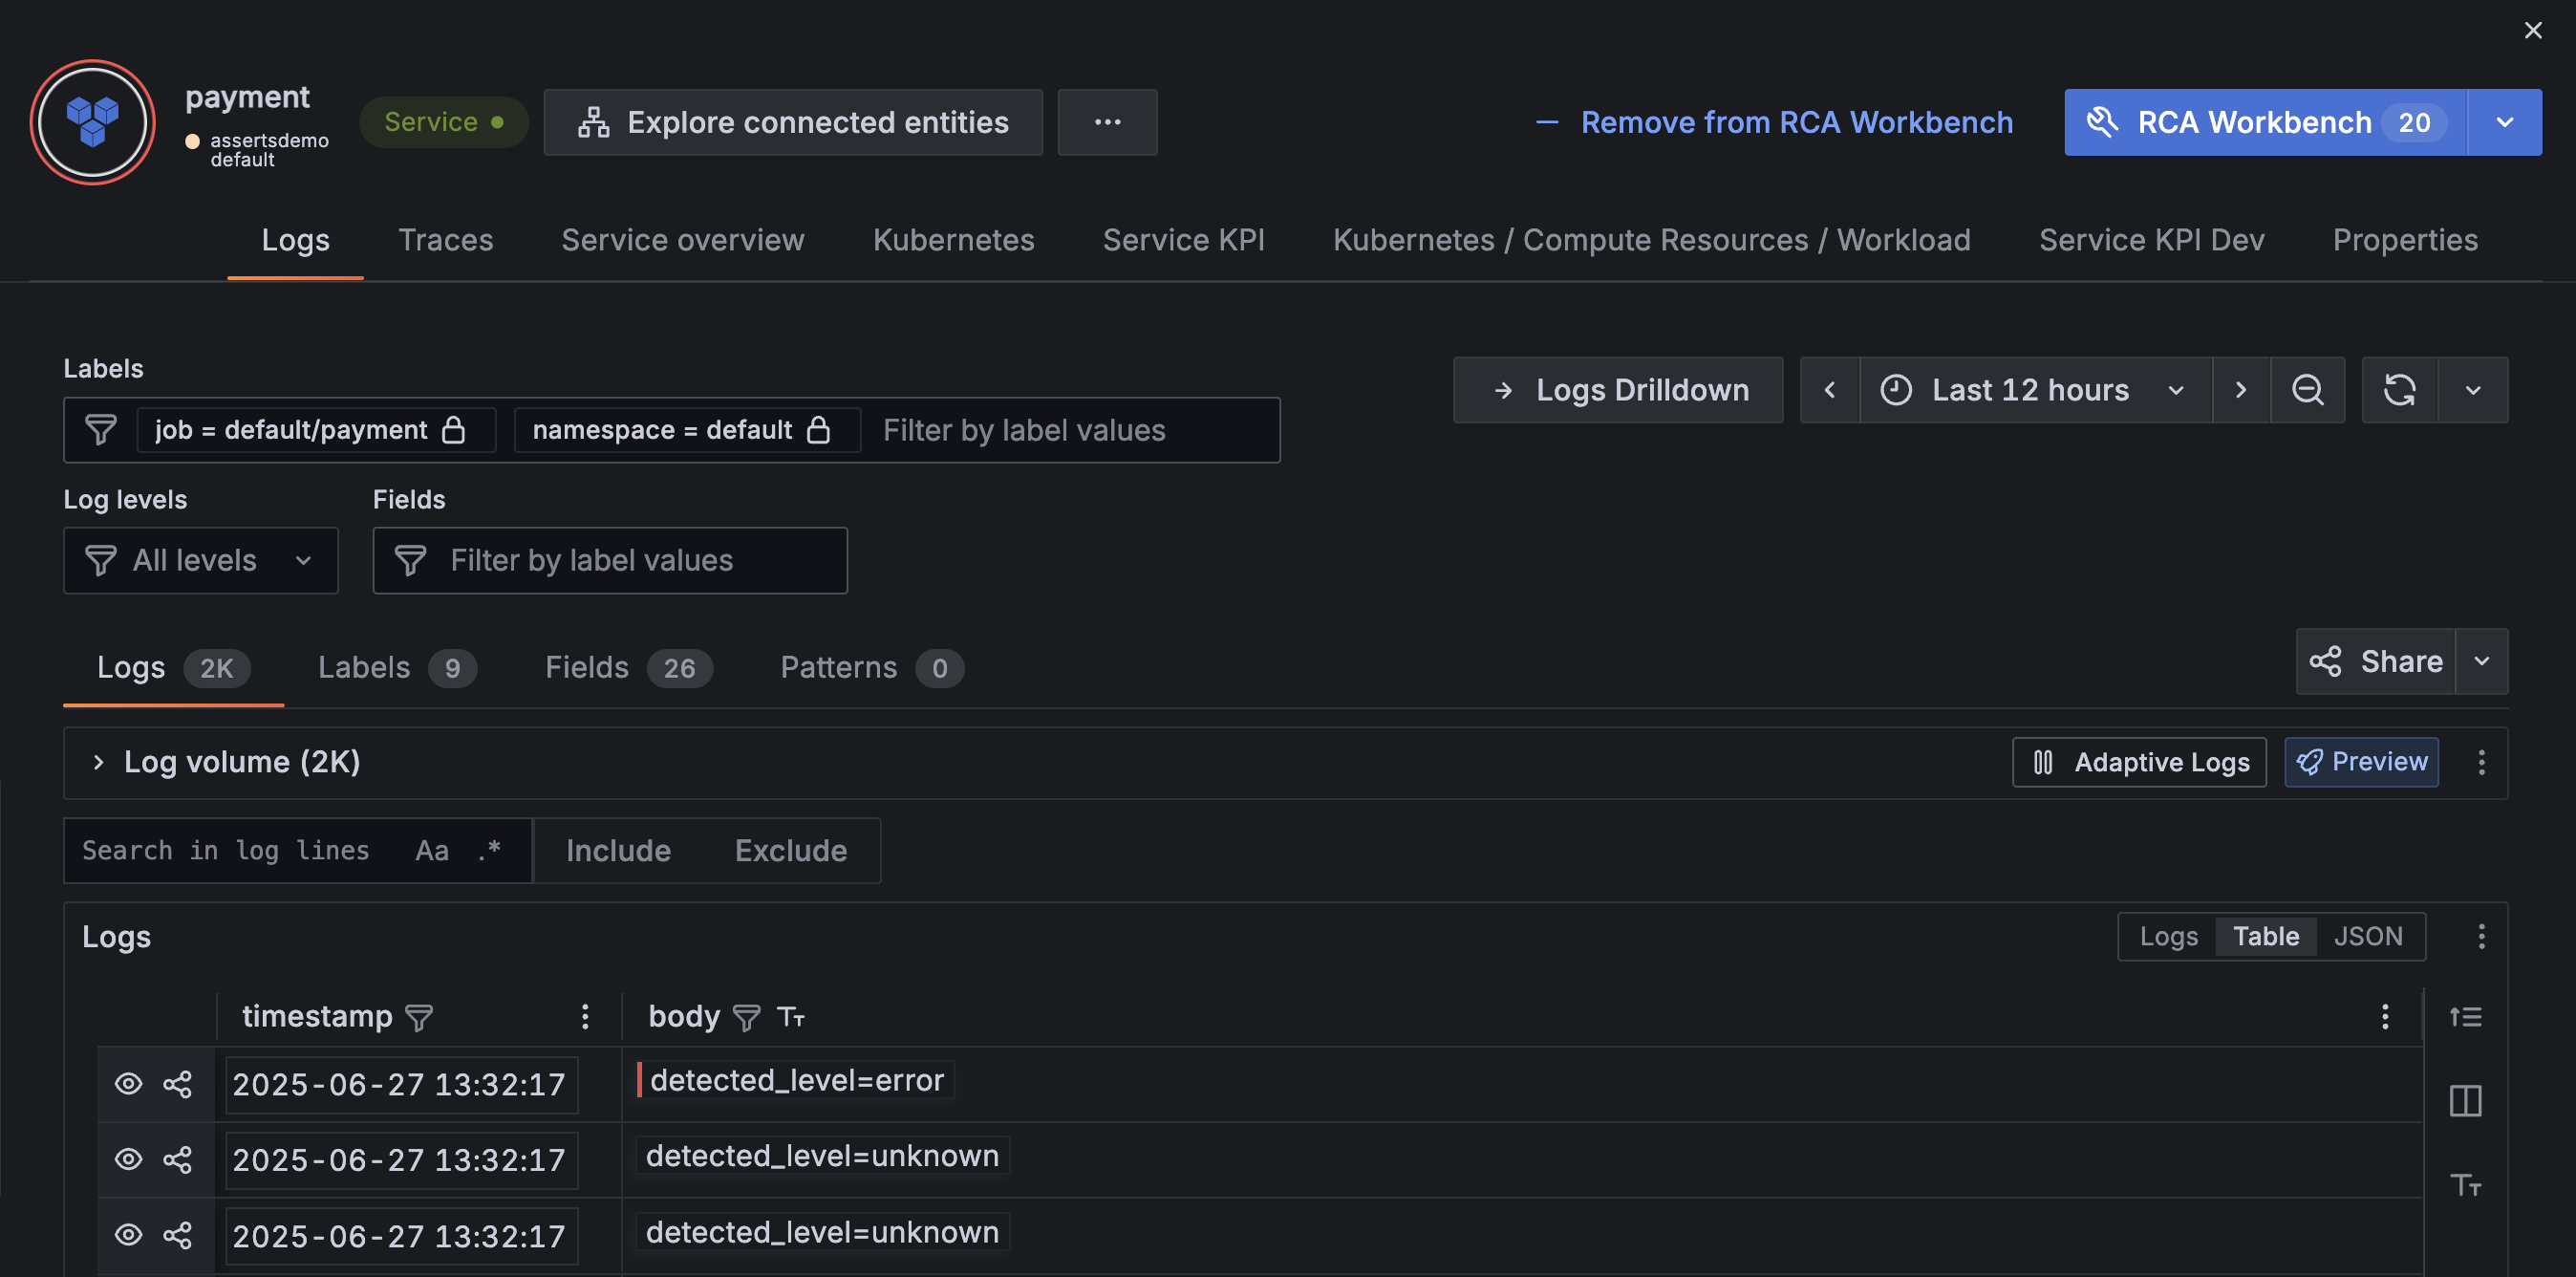Open the All levels dropdown

click(200, 561)
